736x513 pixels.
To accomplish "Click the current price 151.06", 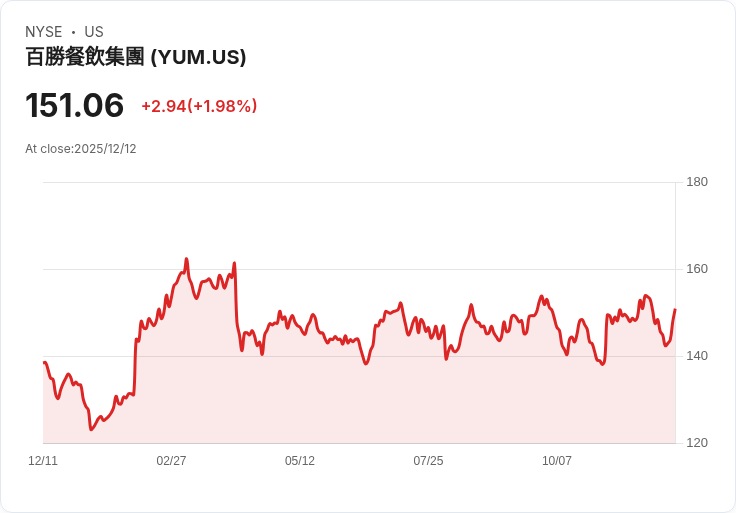I will [74, 105].
